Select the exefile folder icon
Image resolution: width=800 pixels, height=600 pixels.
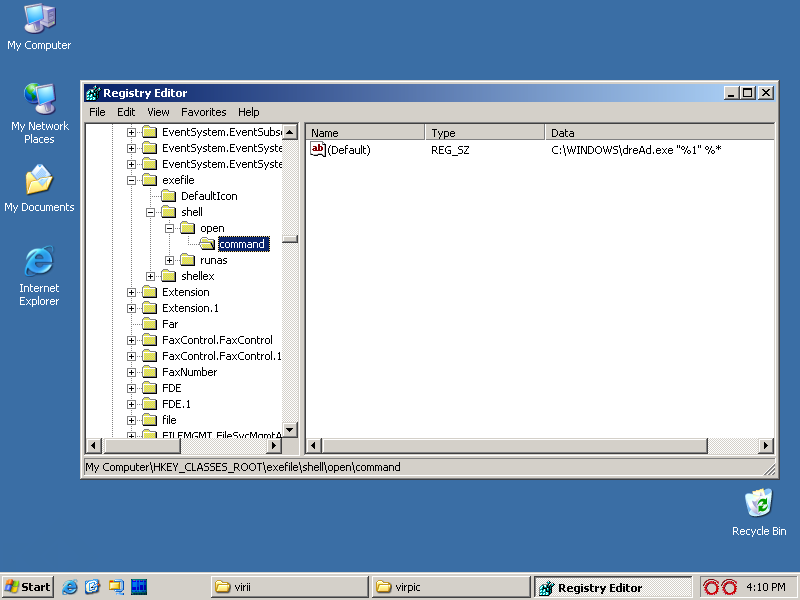(149, 180)
